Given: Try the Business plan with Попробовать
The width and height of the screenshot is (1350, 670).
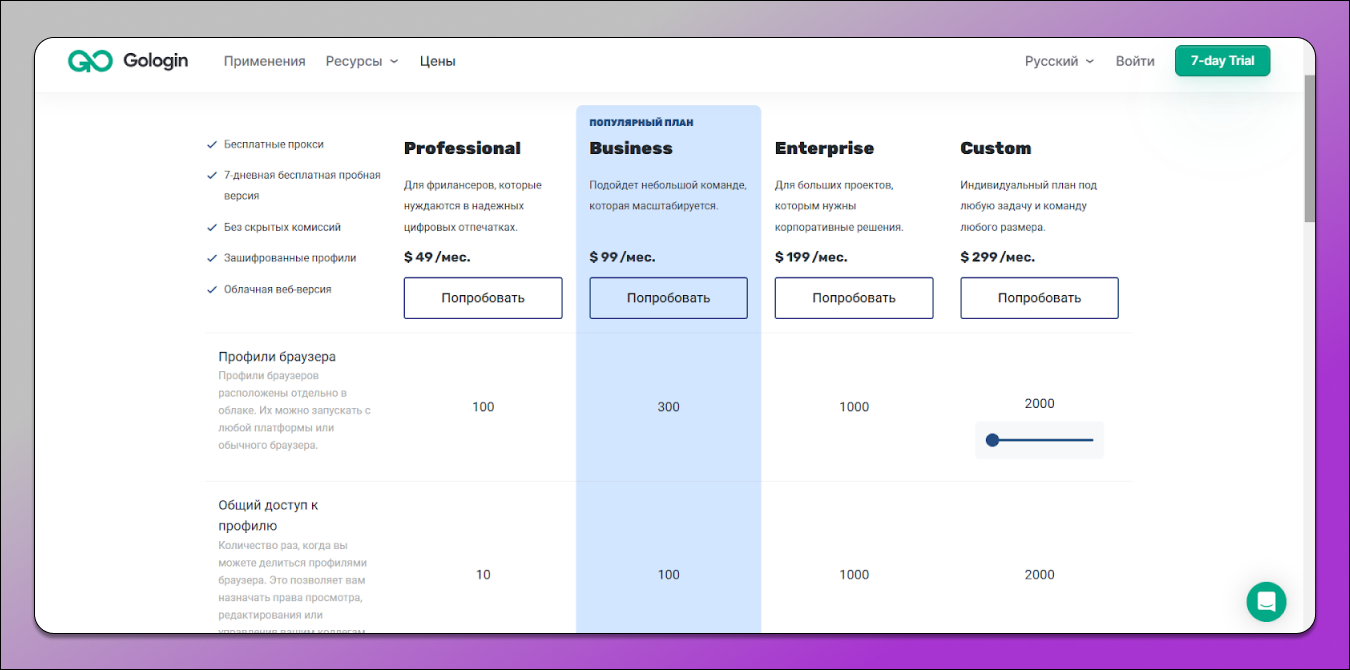Looking at the screenshot, I should 668,297.
